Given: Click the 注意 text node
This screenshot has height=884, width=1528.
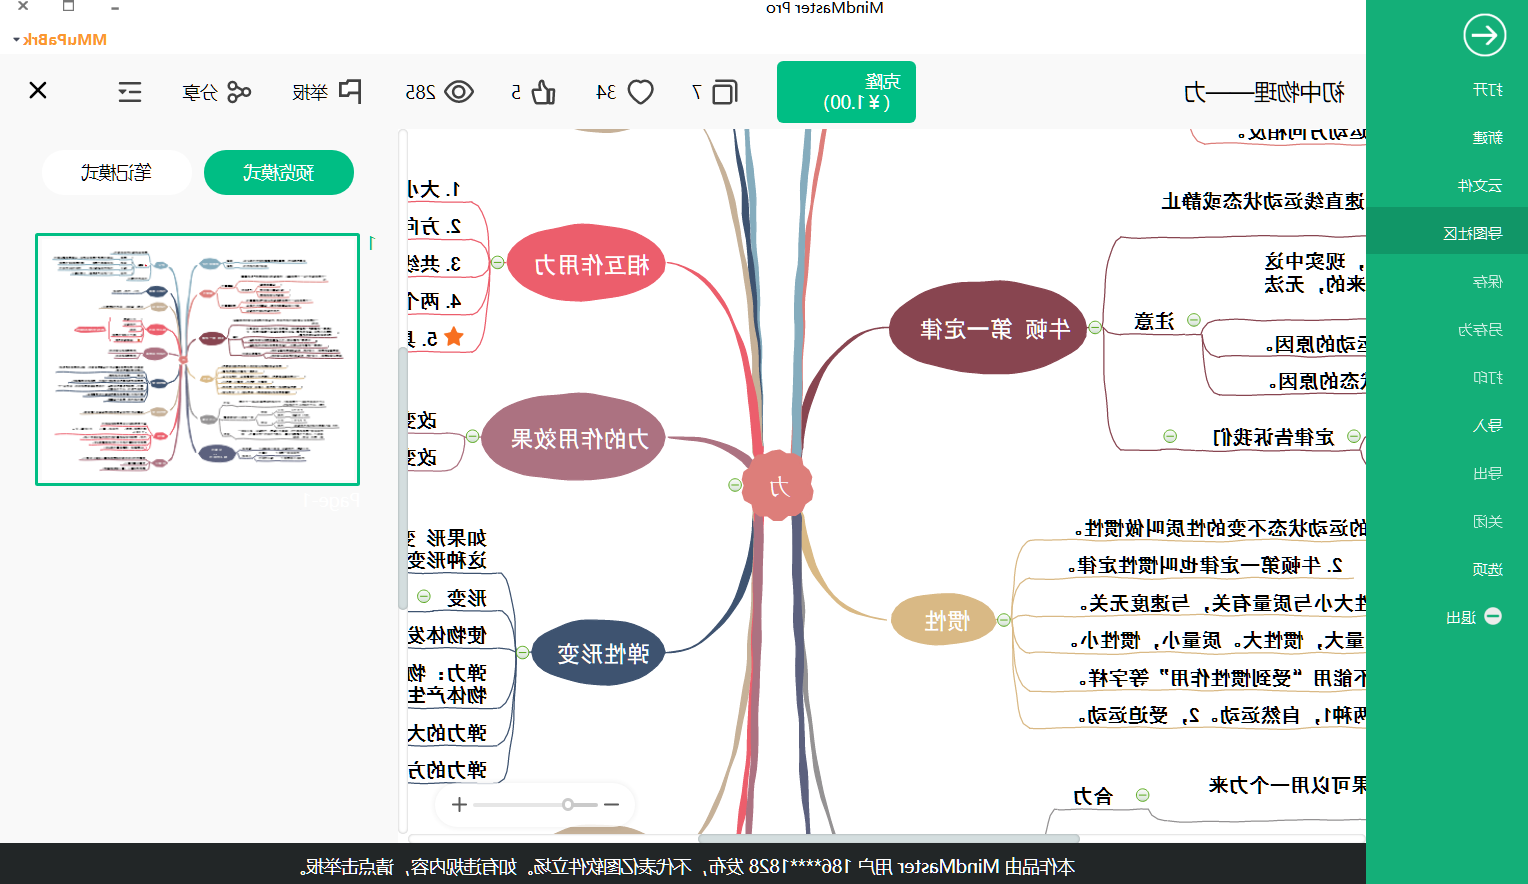Looking at the screenshot, I should coord(1153,321).
